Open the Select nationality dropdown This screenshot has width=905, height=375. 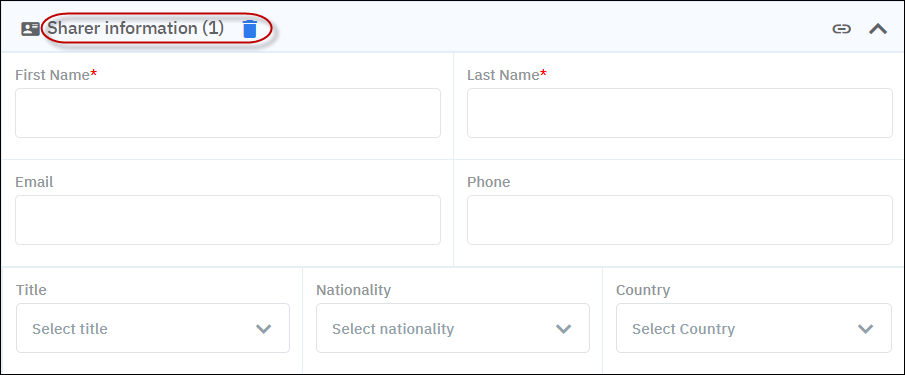453,328
